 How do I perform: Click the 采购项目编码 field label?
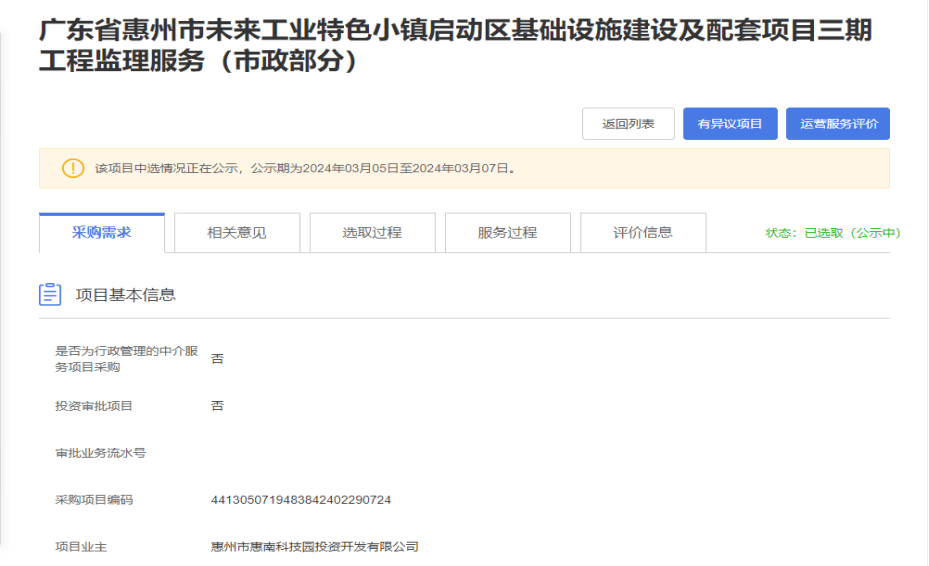pyautogui.click(x=94, y=499)
